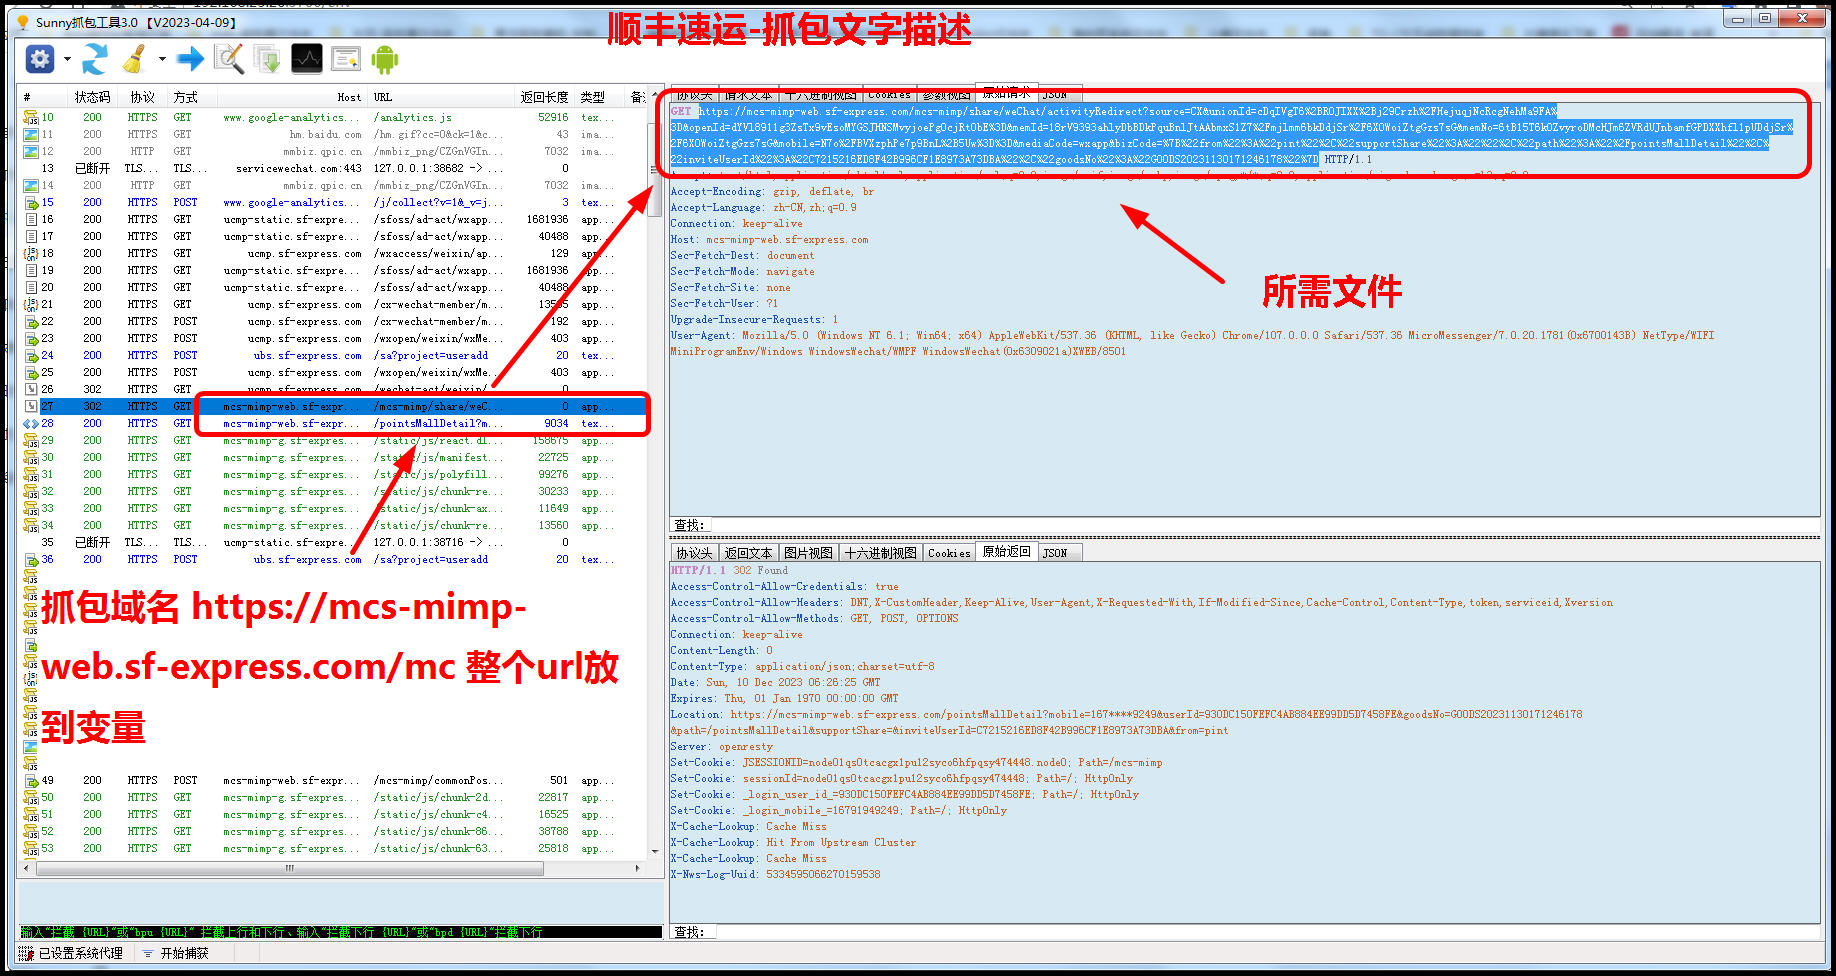Select row 27 mcs-mimp/share/weC request

[x=334, y=406]
